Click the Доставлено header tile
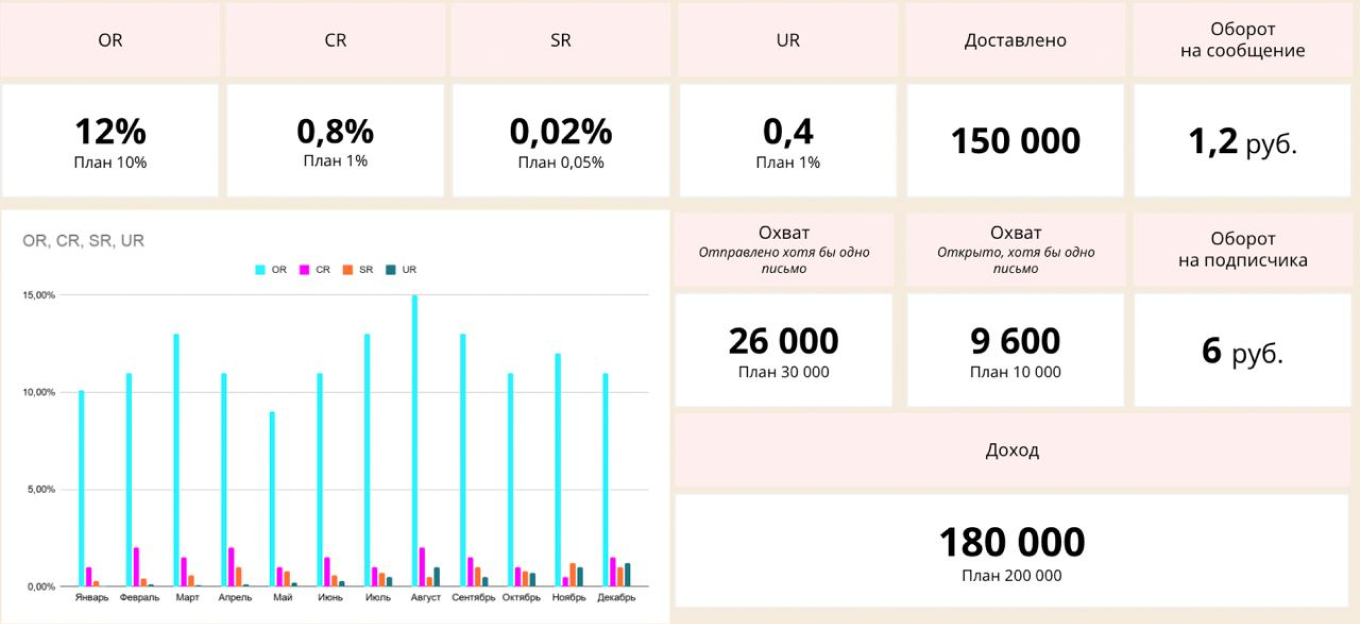Image resolution: width=1360 pixels, height=624 pixels. coord(1015,41)
